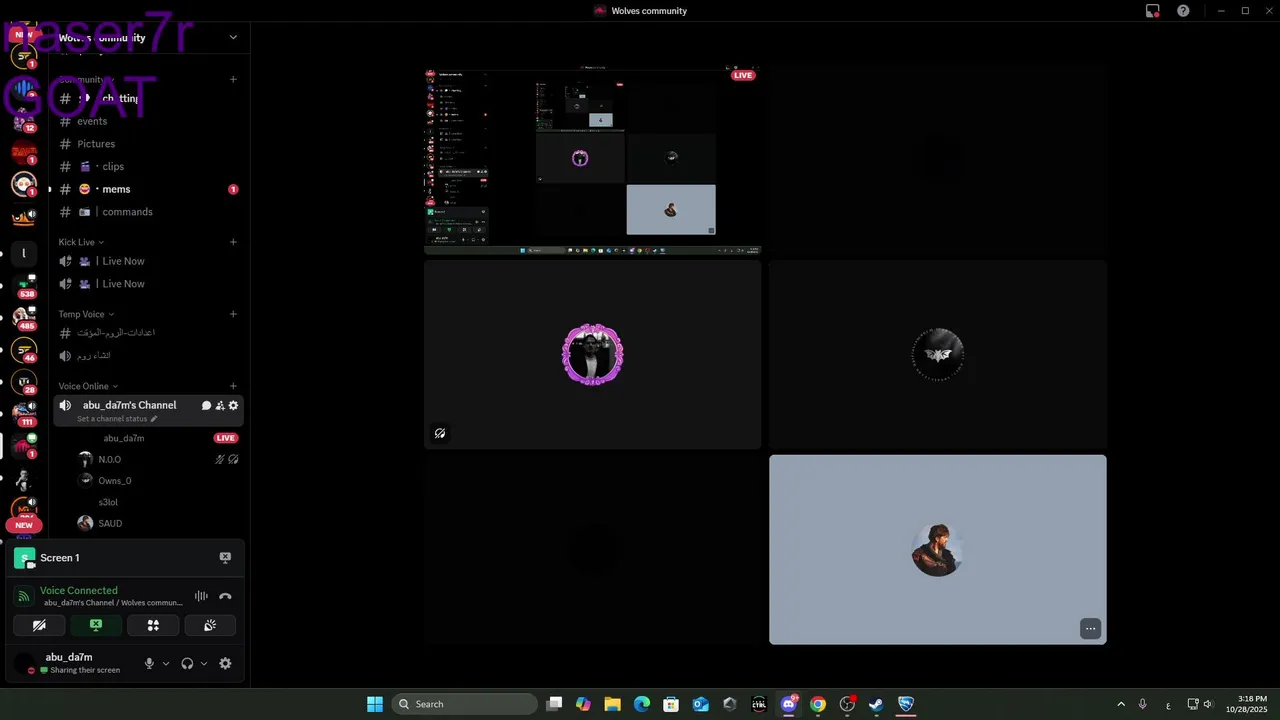This screenshot has height=720, width=1280.
Task: Create channel in Temp Voice category
Action: click(x=233, y=314)
